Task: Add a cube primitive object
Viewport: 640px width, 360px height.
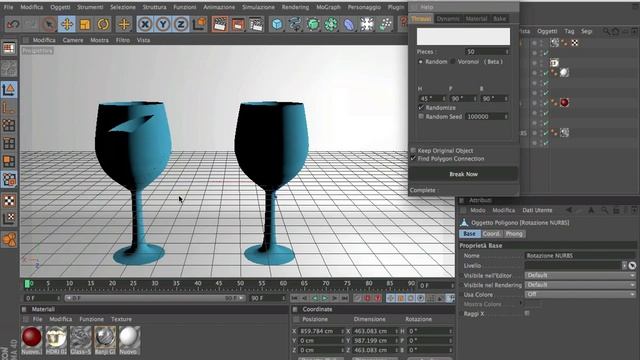Action: [x=277, y=24]
